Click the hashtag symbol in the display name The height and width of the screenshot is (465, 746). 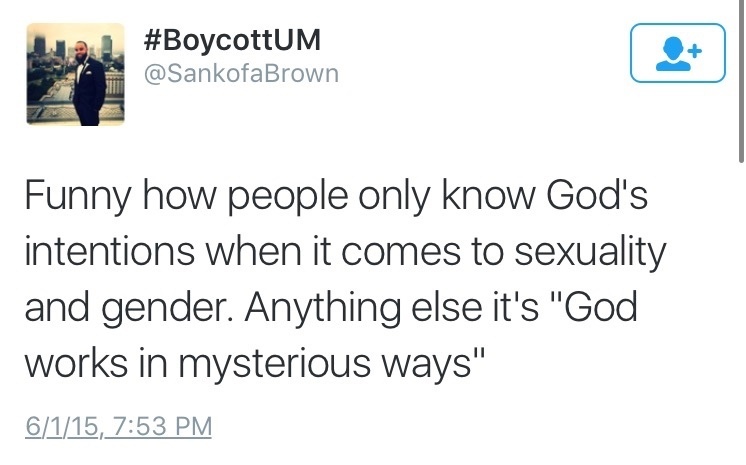click(153, 40)
